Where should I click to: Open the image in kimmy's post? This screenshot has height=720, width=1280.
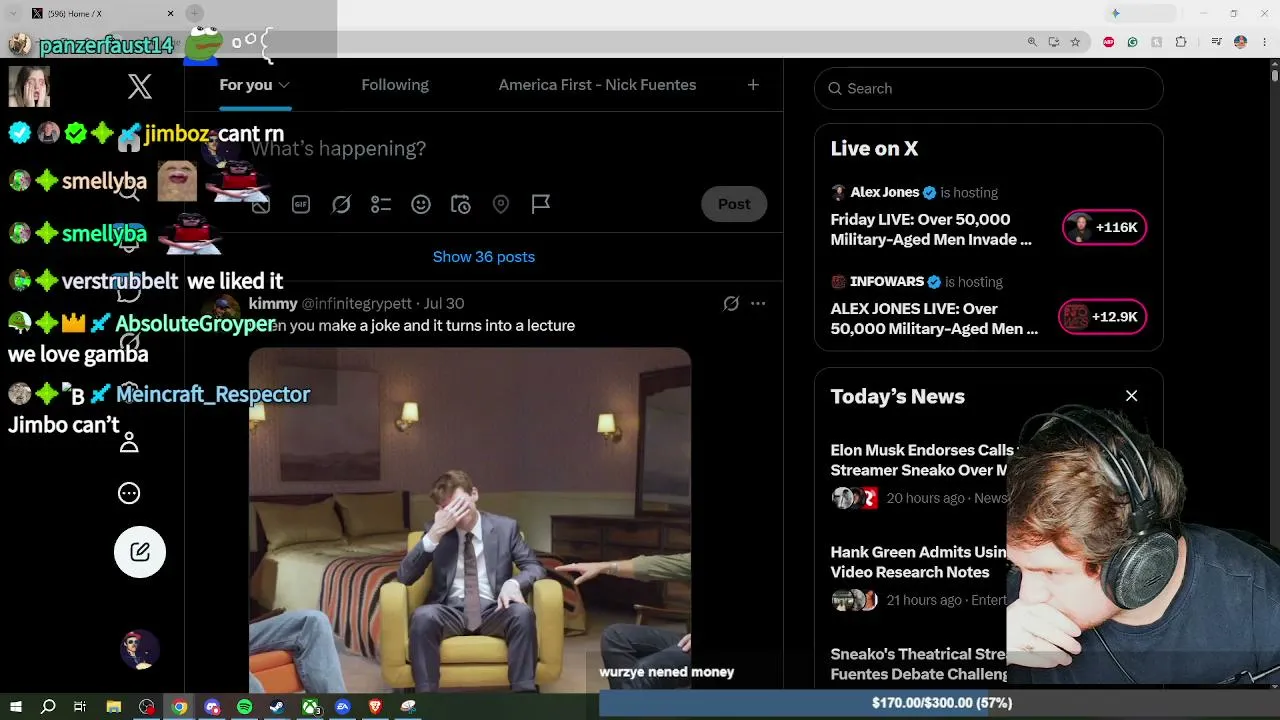point(470,520)
